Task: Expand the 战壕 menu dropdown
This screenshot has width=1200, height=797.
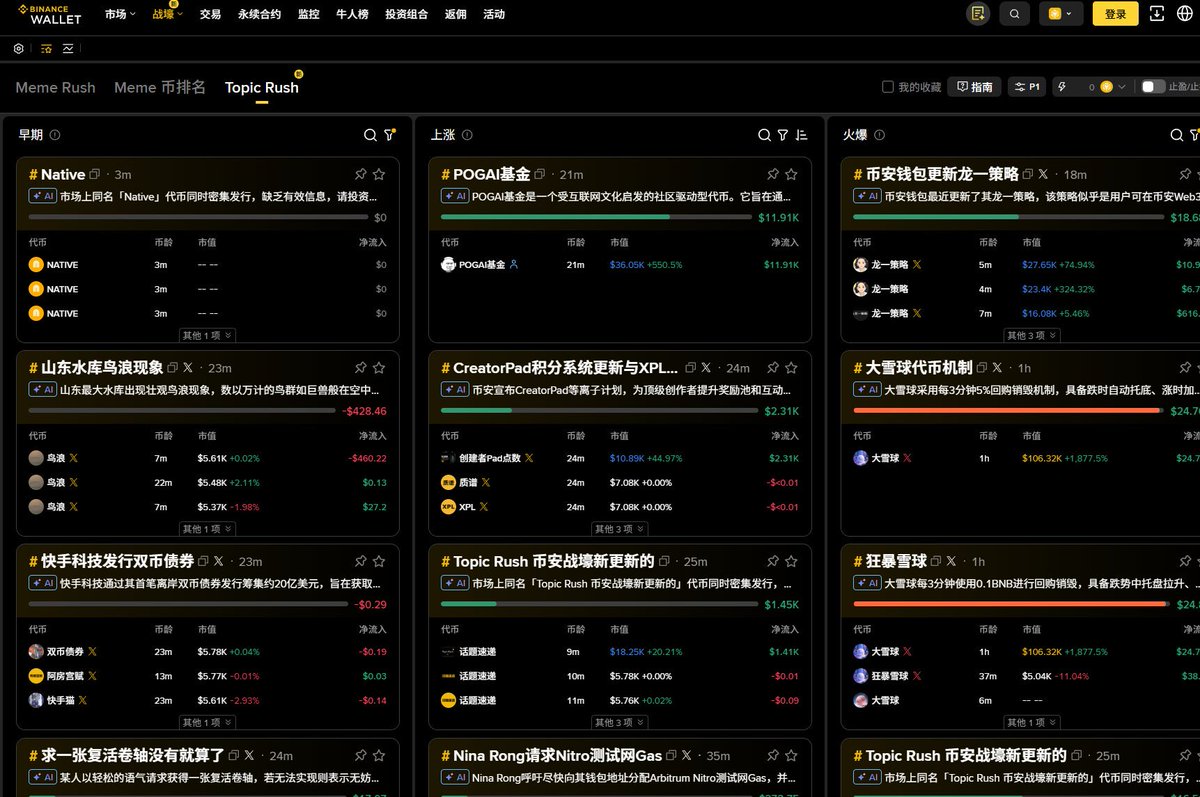Action: coord(168,14)
